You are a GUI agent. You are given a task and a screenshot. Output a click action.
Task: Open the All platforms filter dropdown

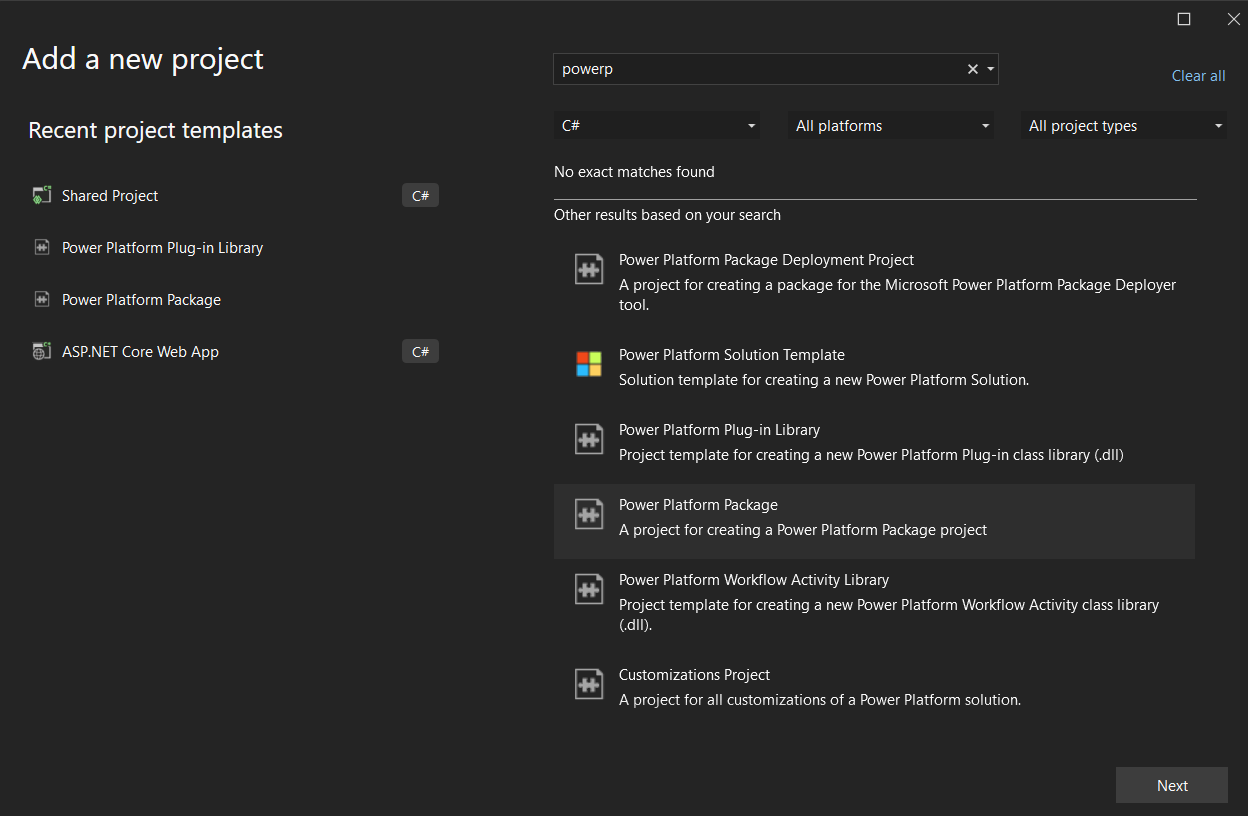(891, 126)
